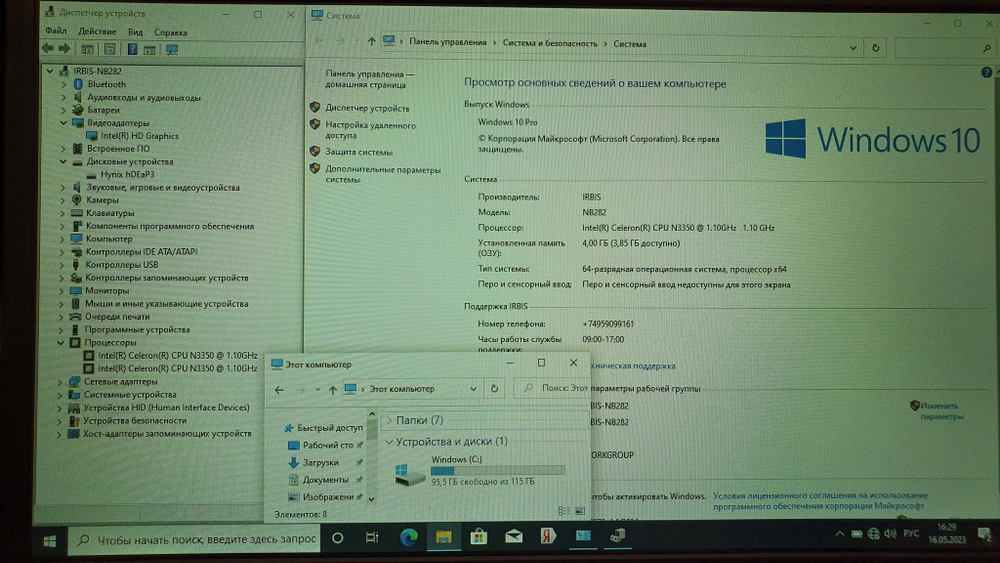The width and height of the screenshot is (1000, 563).
Task: Click the volume icon in system tray
Action: tap(890, 534)
